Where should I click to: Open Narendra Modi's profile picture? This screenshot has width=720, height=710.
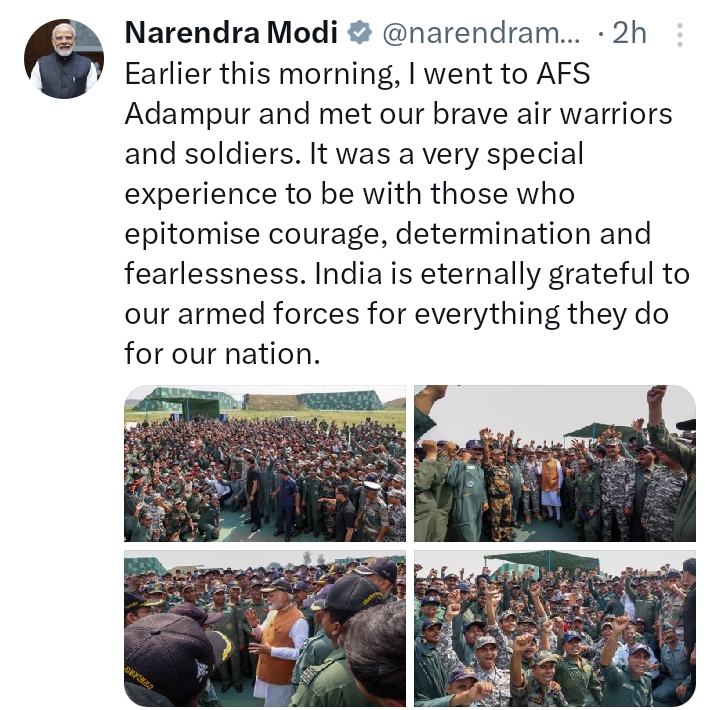(64, 59)
